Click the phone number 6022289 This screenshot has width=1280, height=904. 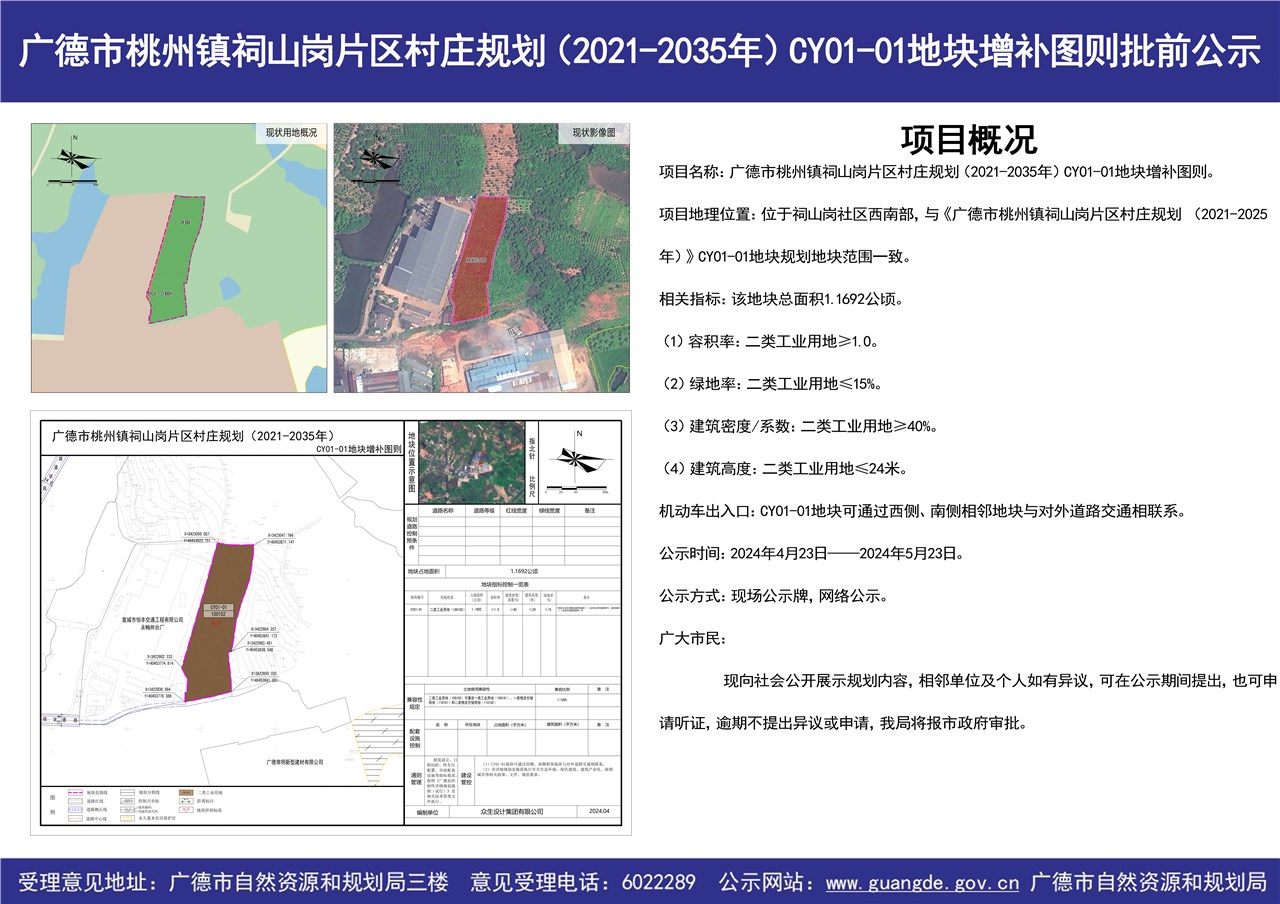coord(658,882)
